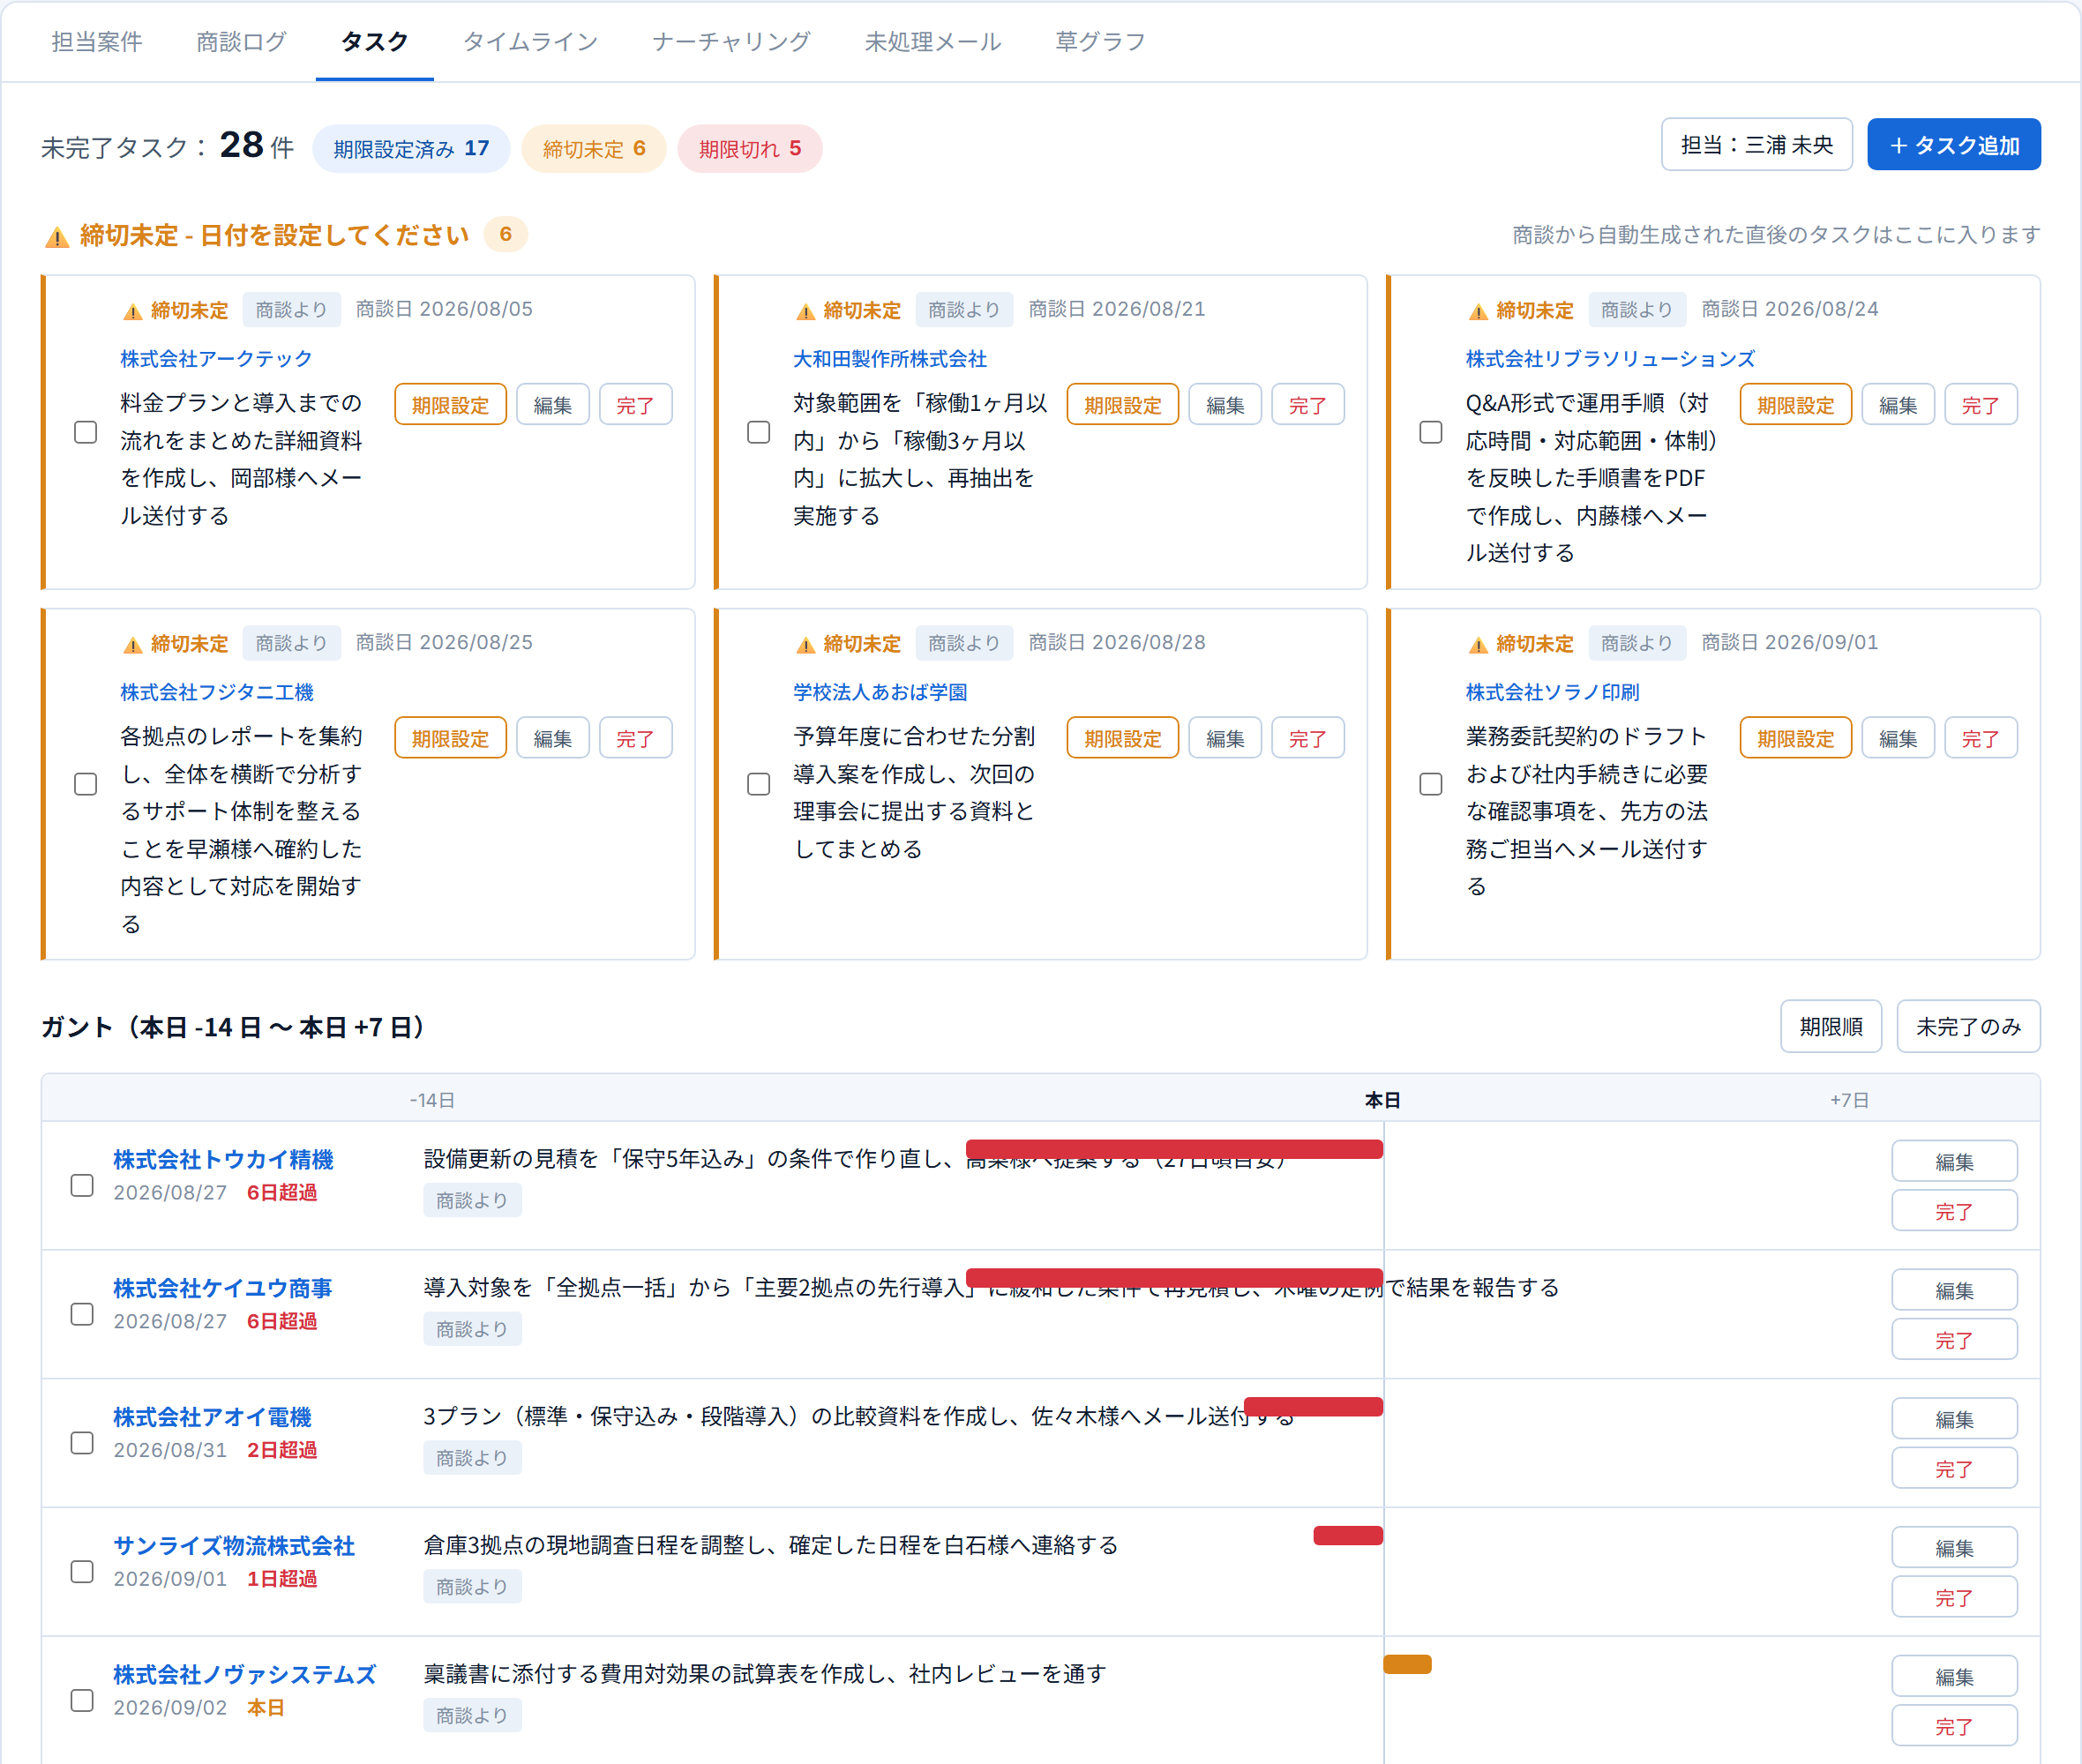Switch to the 担当案件 tab

click(x=97, y=41)
